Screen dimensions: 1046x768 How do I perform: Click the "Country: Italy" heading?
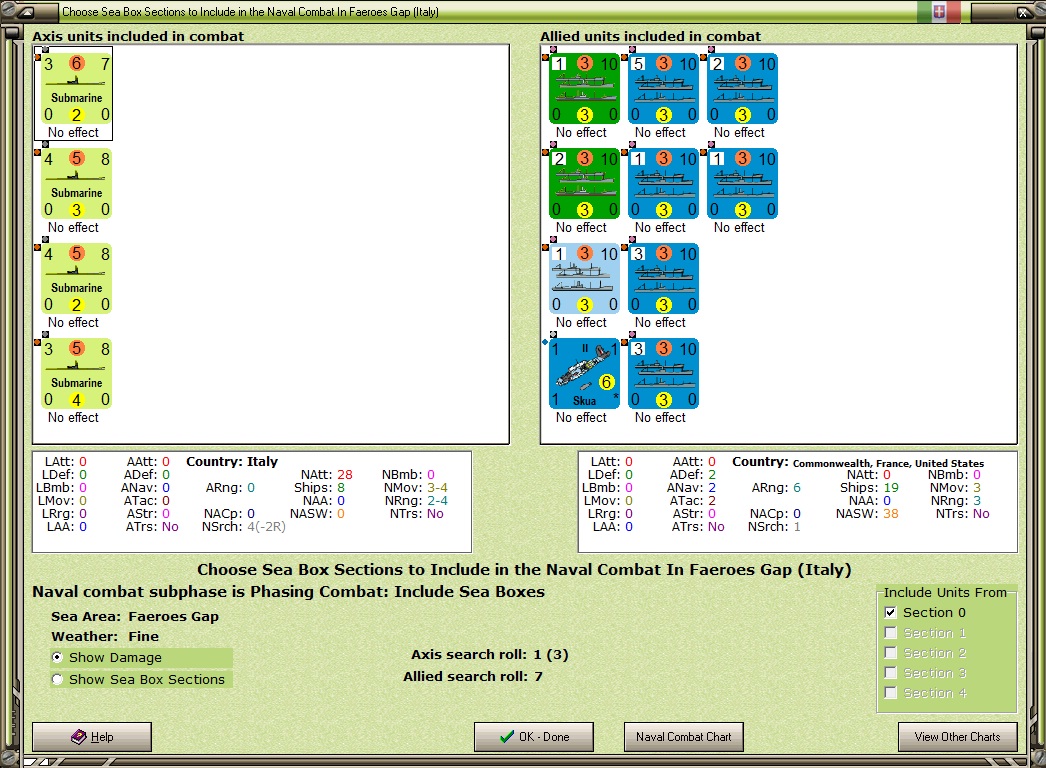231,462
